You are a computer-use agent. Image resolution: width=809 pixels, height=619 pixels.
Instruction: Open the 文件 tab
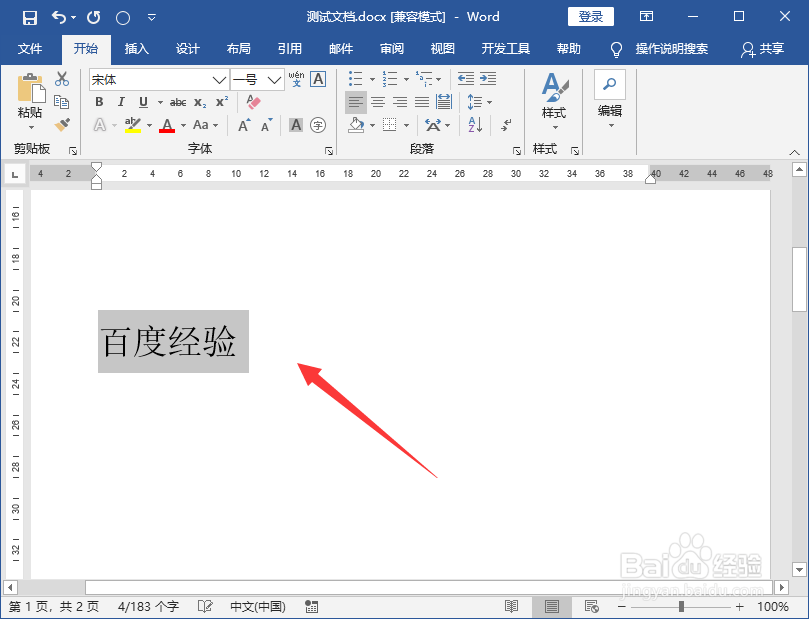click(30, 49)
